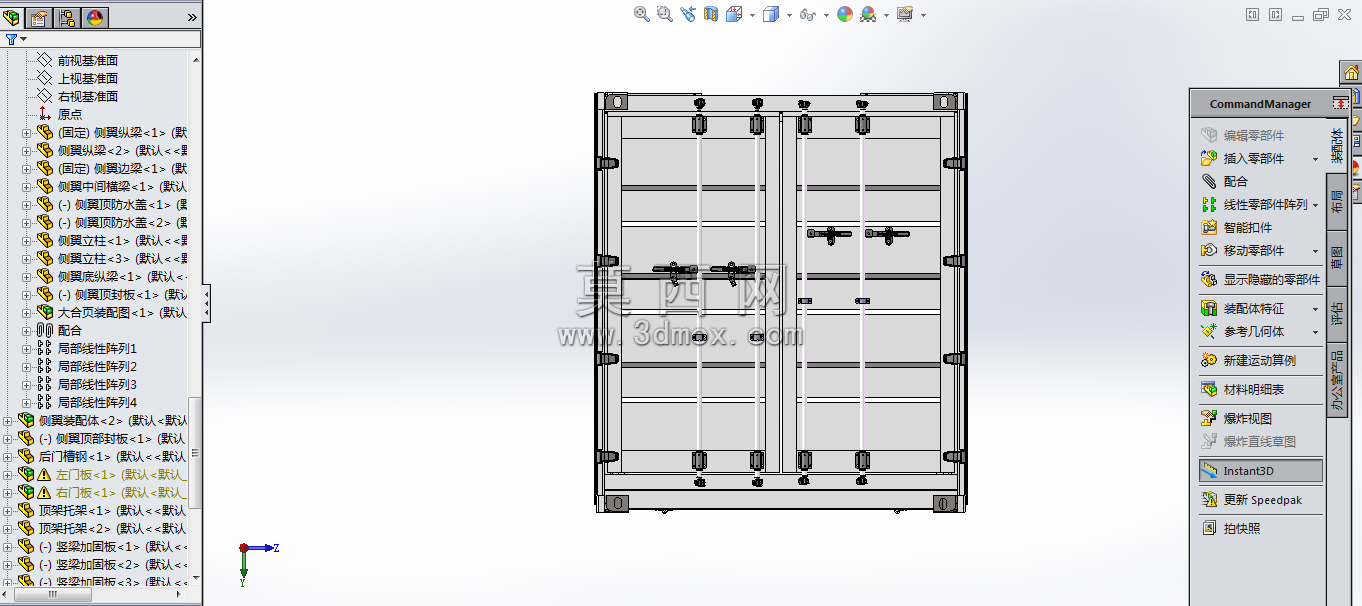Click the View Orientation icon

[x=733, y=14]
